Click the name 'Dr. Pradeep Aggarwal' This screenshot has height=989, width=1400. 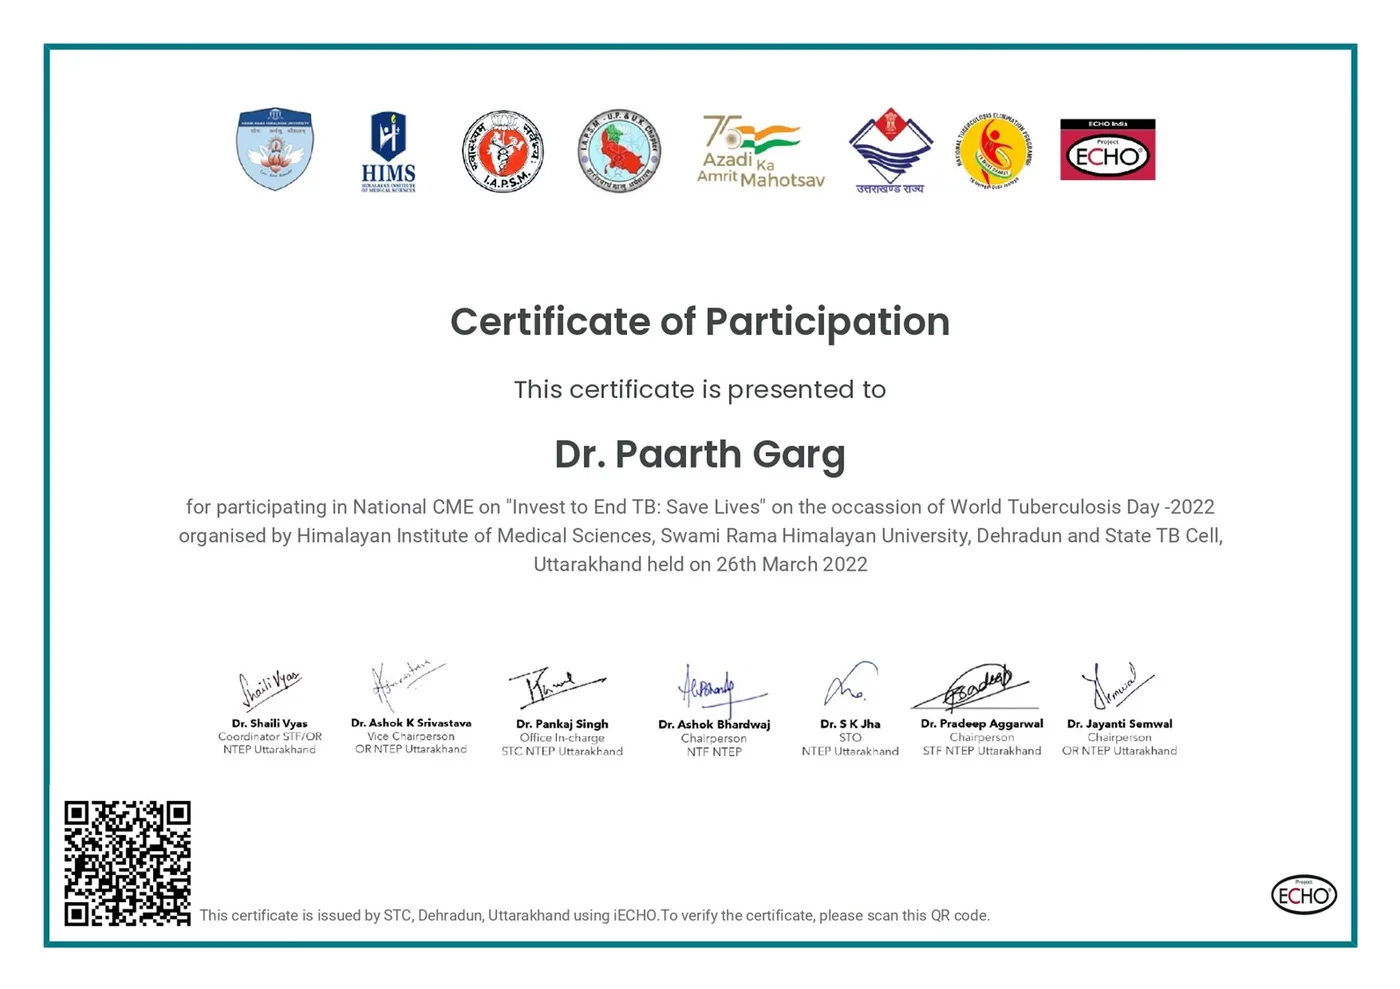point(982,723)
